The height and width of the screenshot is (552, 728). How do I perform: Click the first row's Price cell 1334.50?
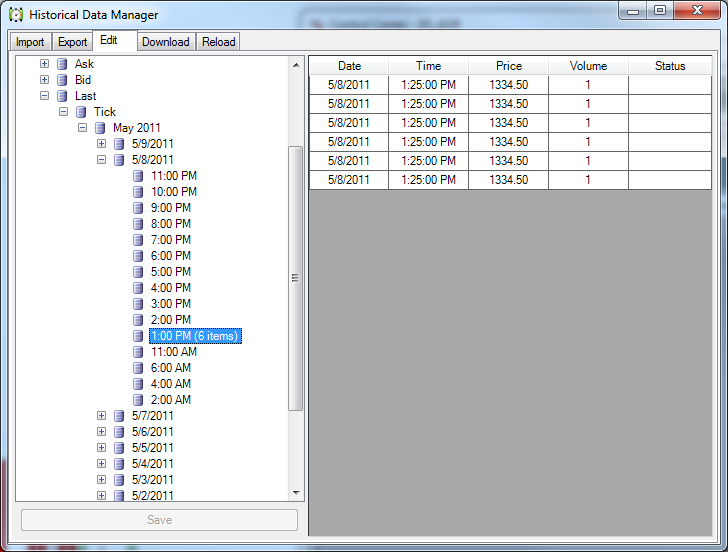tap(509, 85)
